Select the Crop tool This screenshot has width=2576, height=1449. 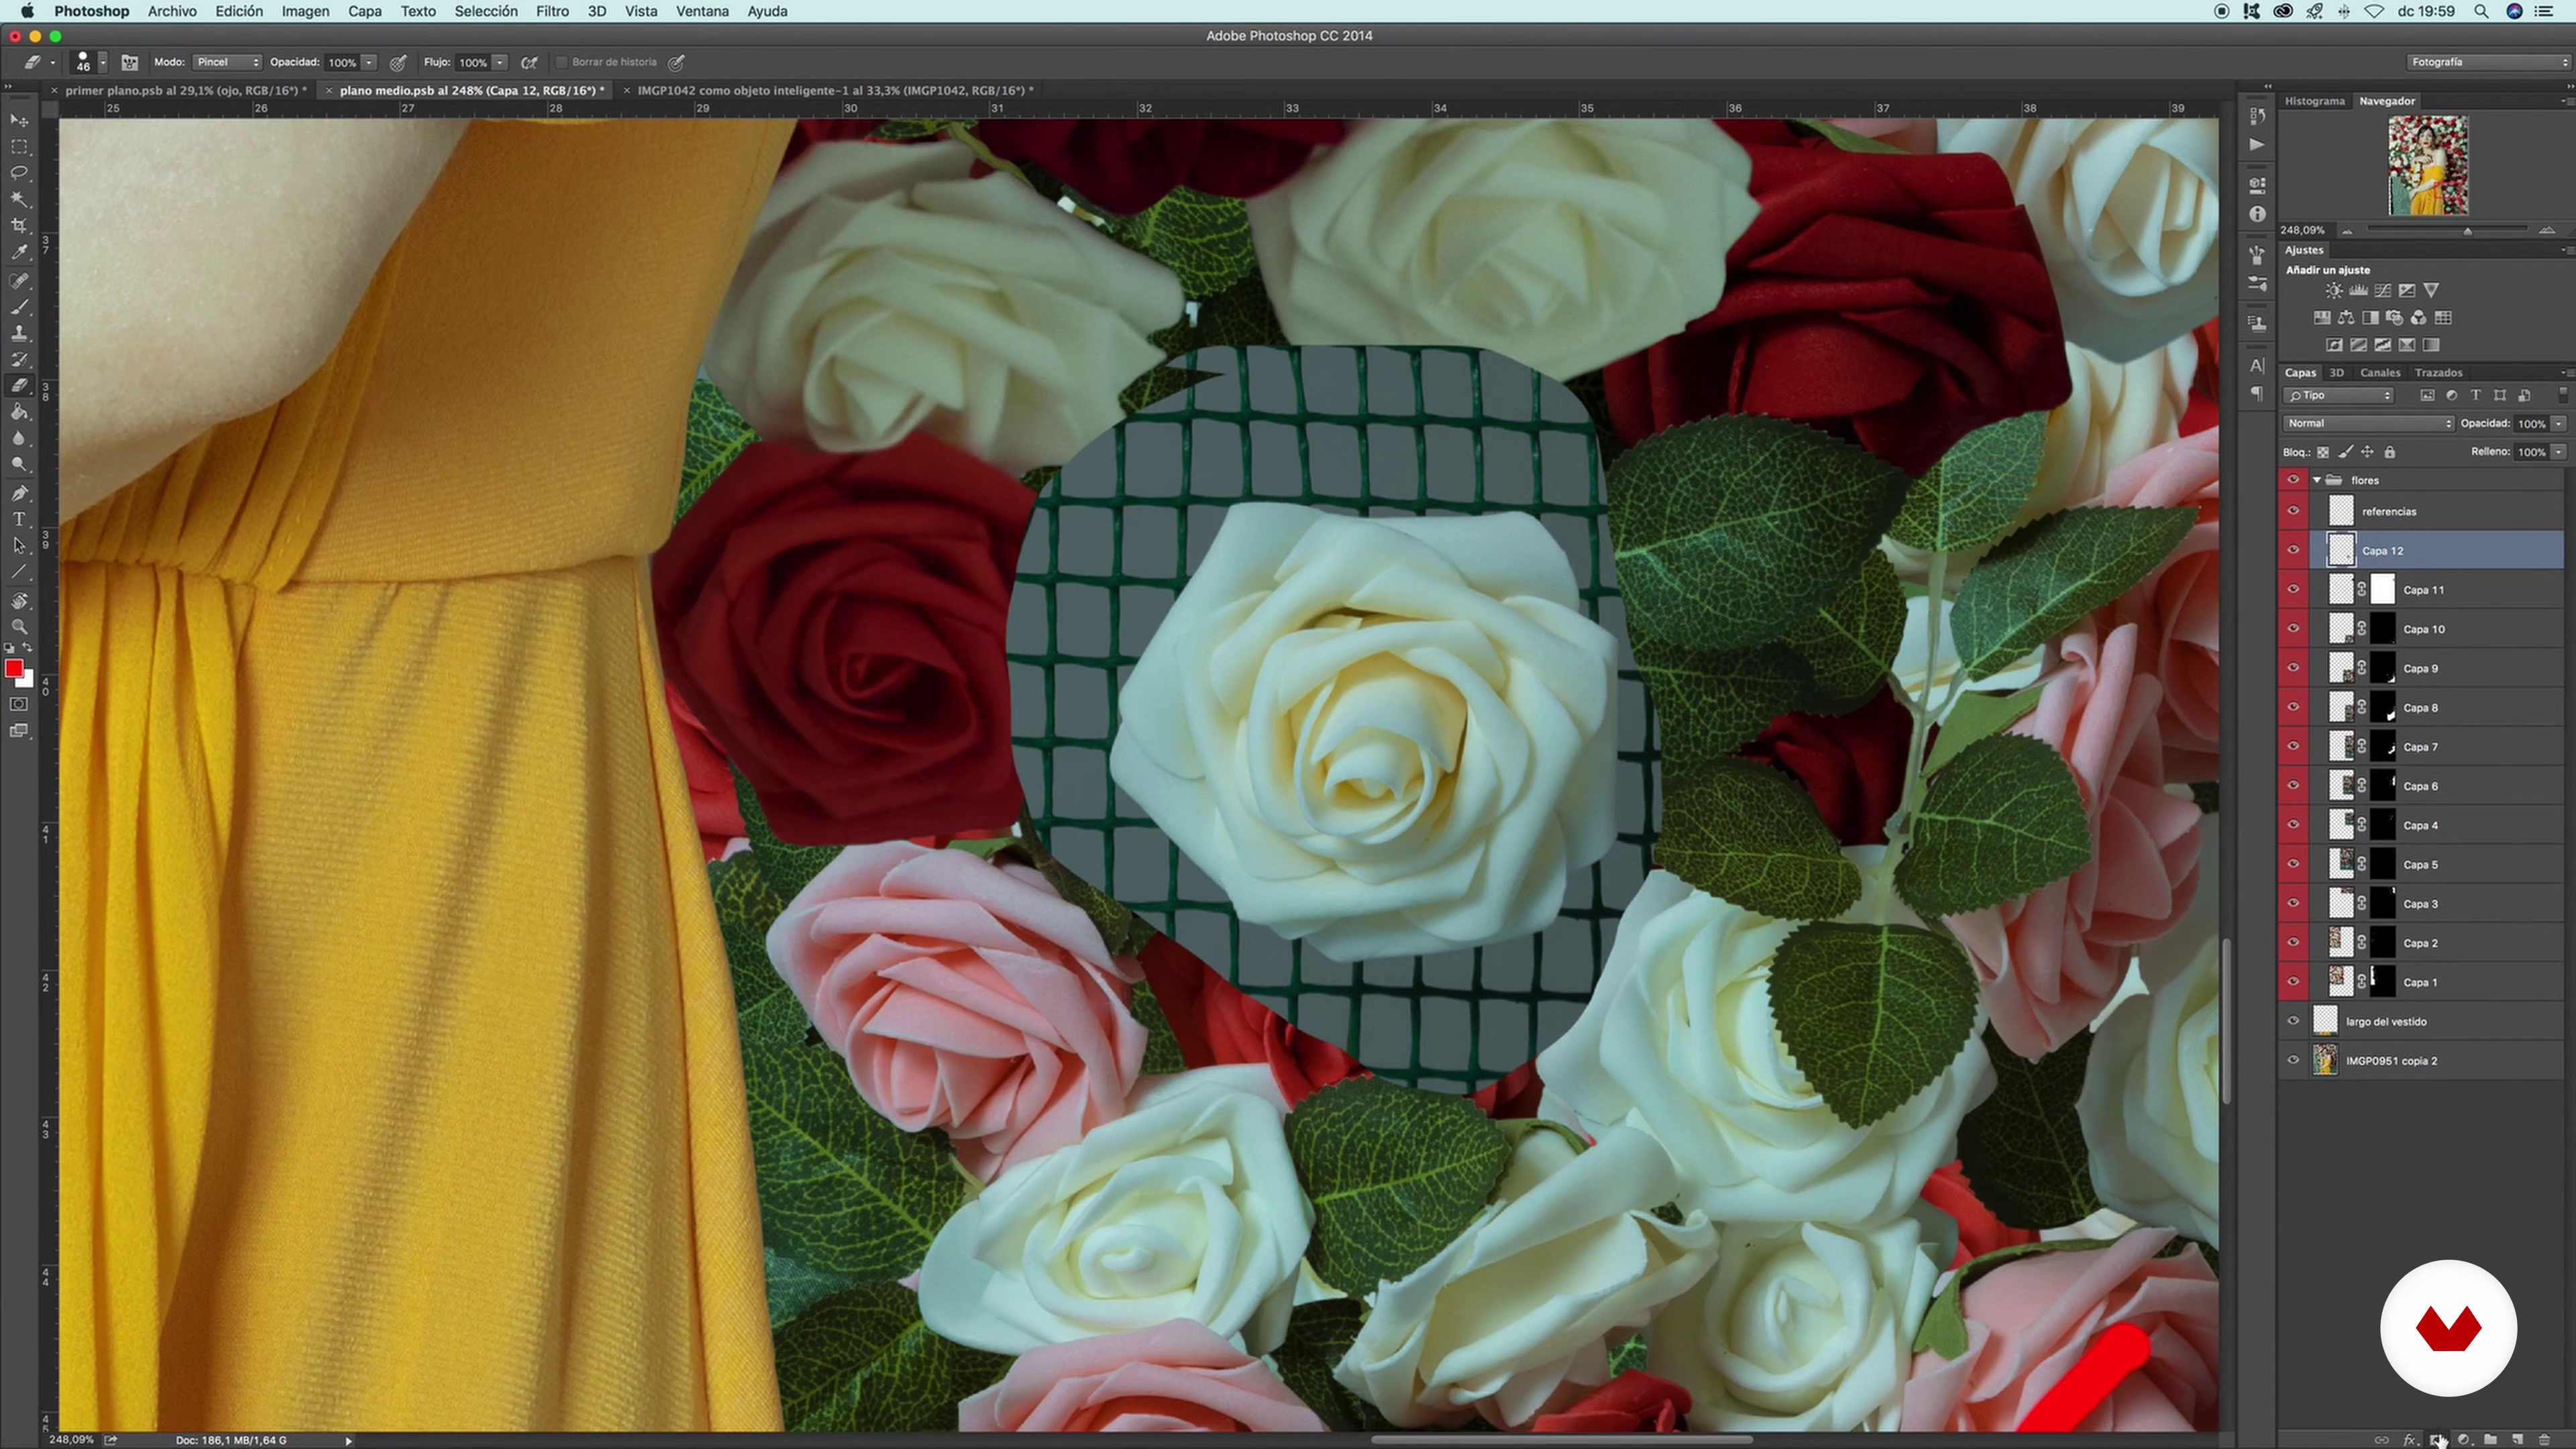[19, 226]
